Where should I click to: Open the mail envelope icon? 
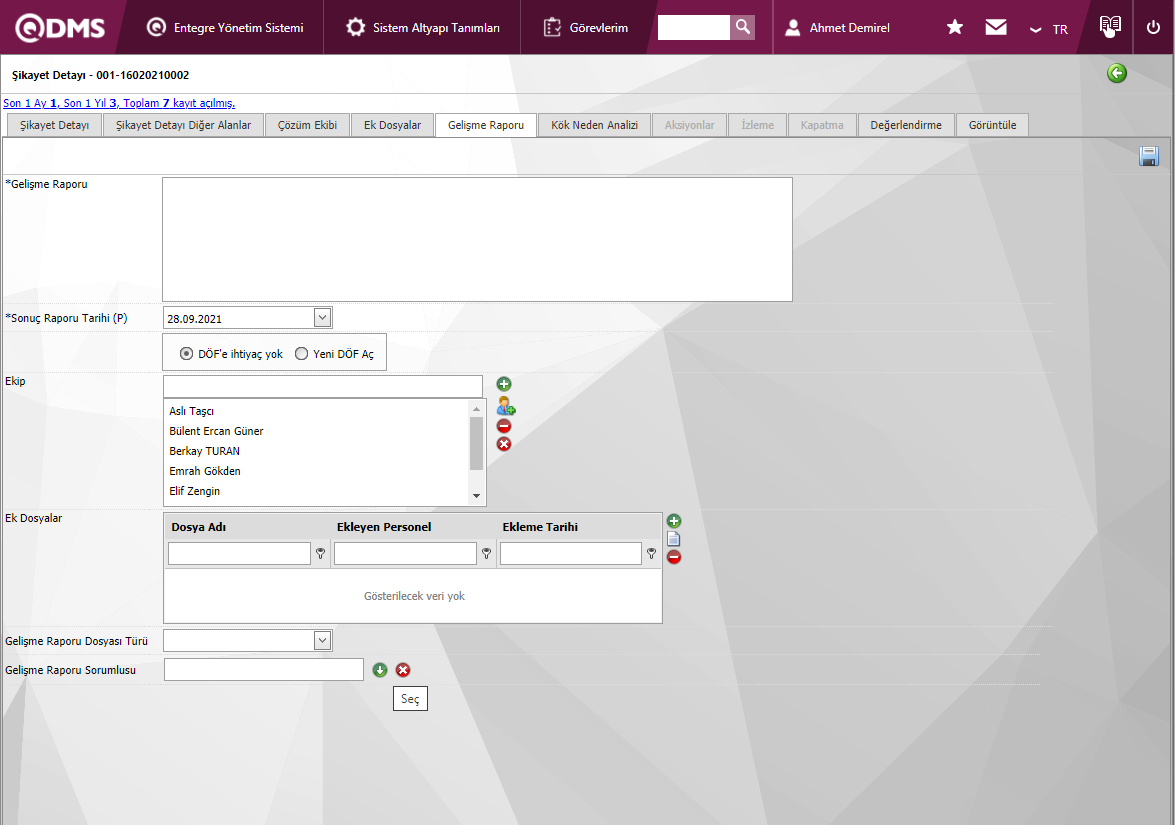pyautogui.click(x=995, y=28)
